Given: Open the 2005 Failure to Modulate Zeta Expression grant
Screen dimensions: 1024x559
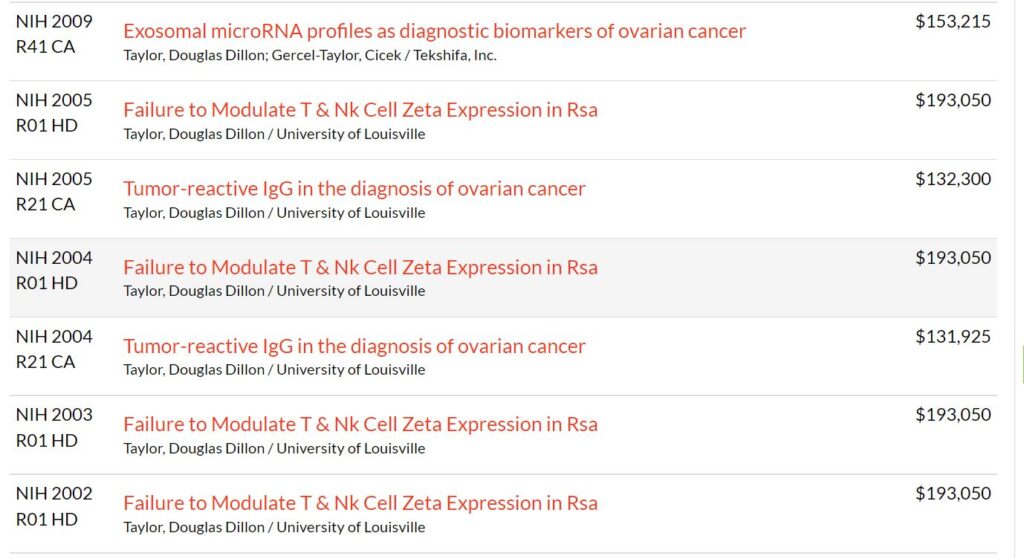Looking at the screenshot, I should [x=360, y=110].
